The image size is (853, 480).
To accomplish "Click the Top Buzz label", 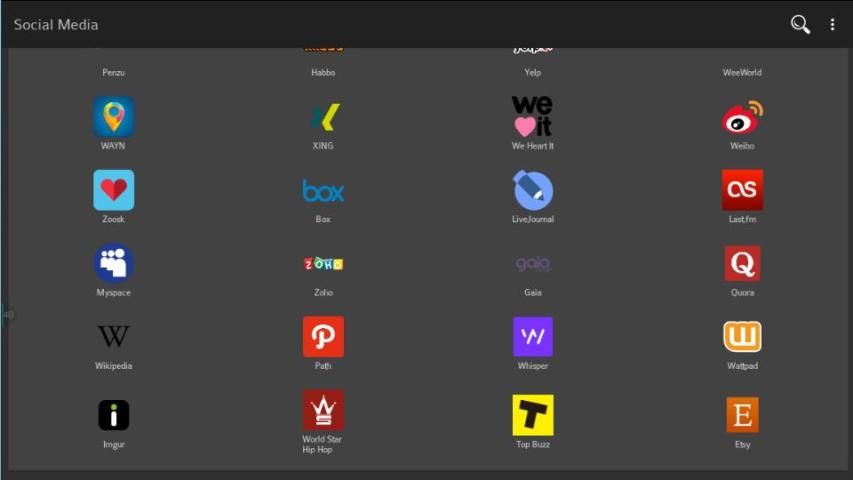I will [532, 444].
